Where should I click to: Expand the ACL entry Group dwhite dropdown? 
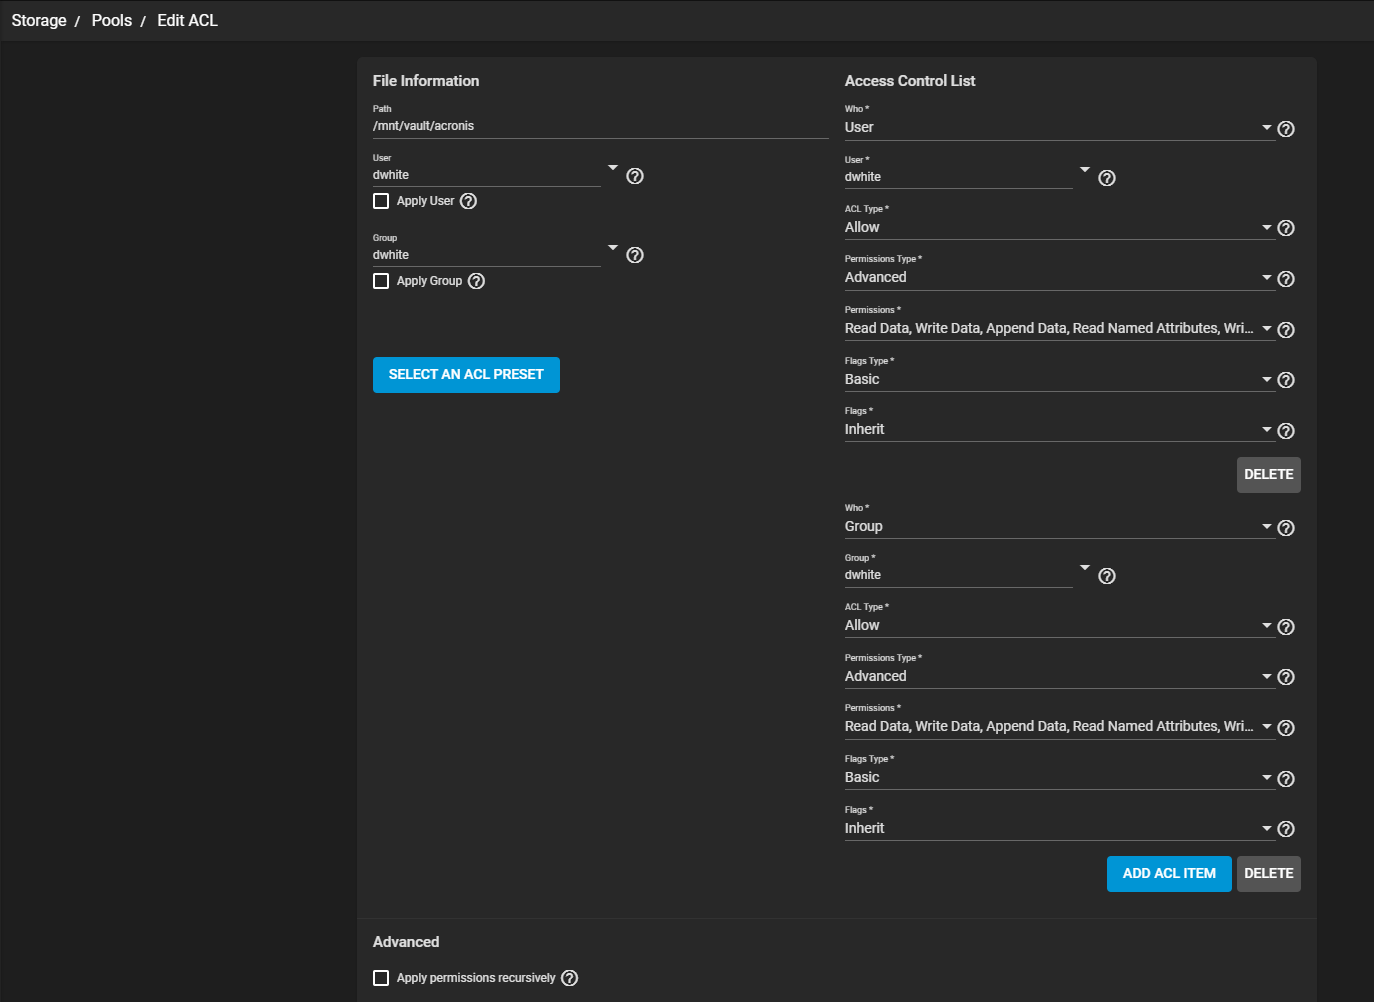point(1085,568)
